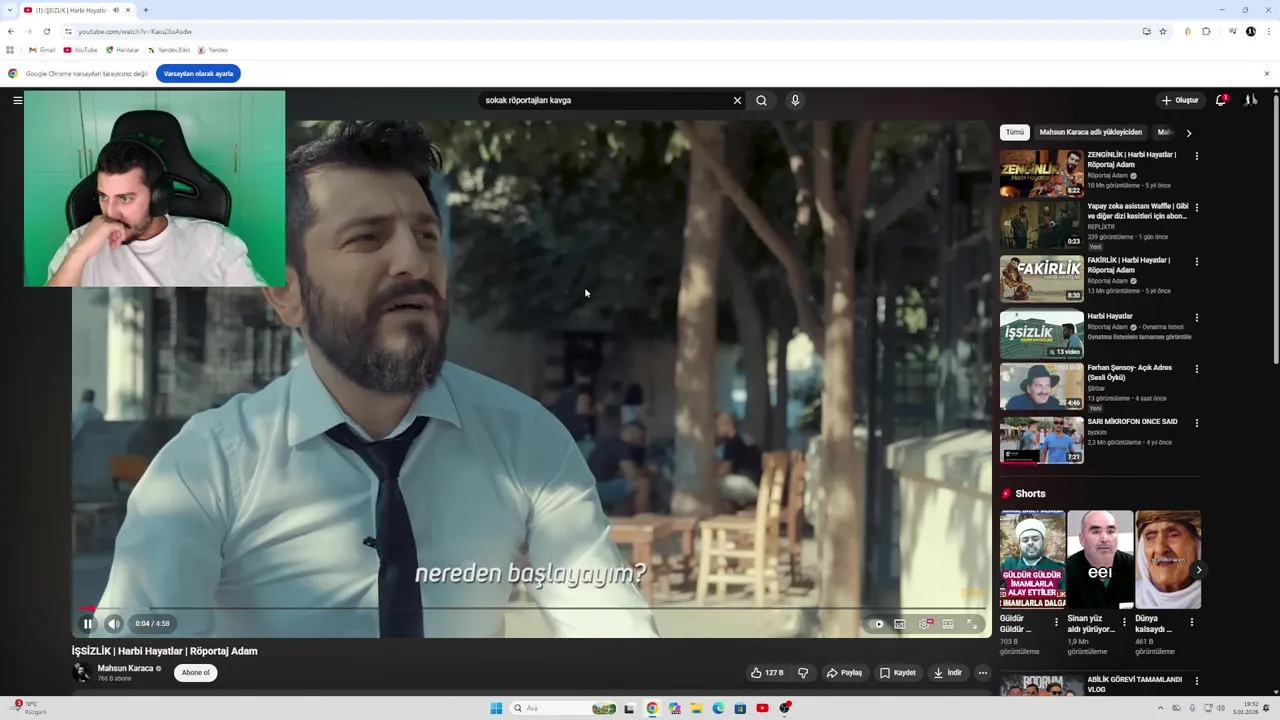Screen dimensions: 1280x720
Task: Open the Windows Start menu
Action: click(496, 708)
